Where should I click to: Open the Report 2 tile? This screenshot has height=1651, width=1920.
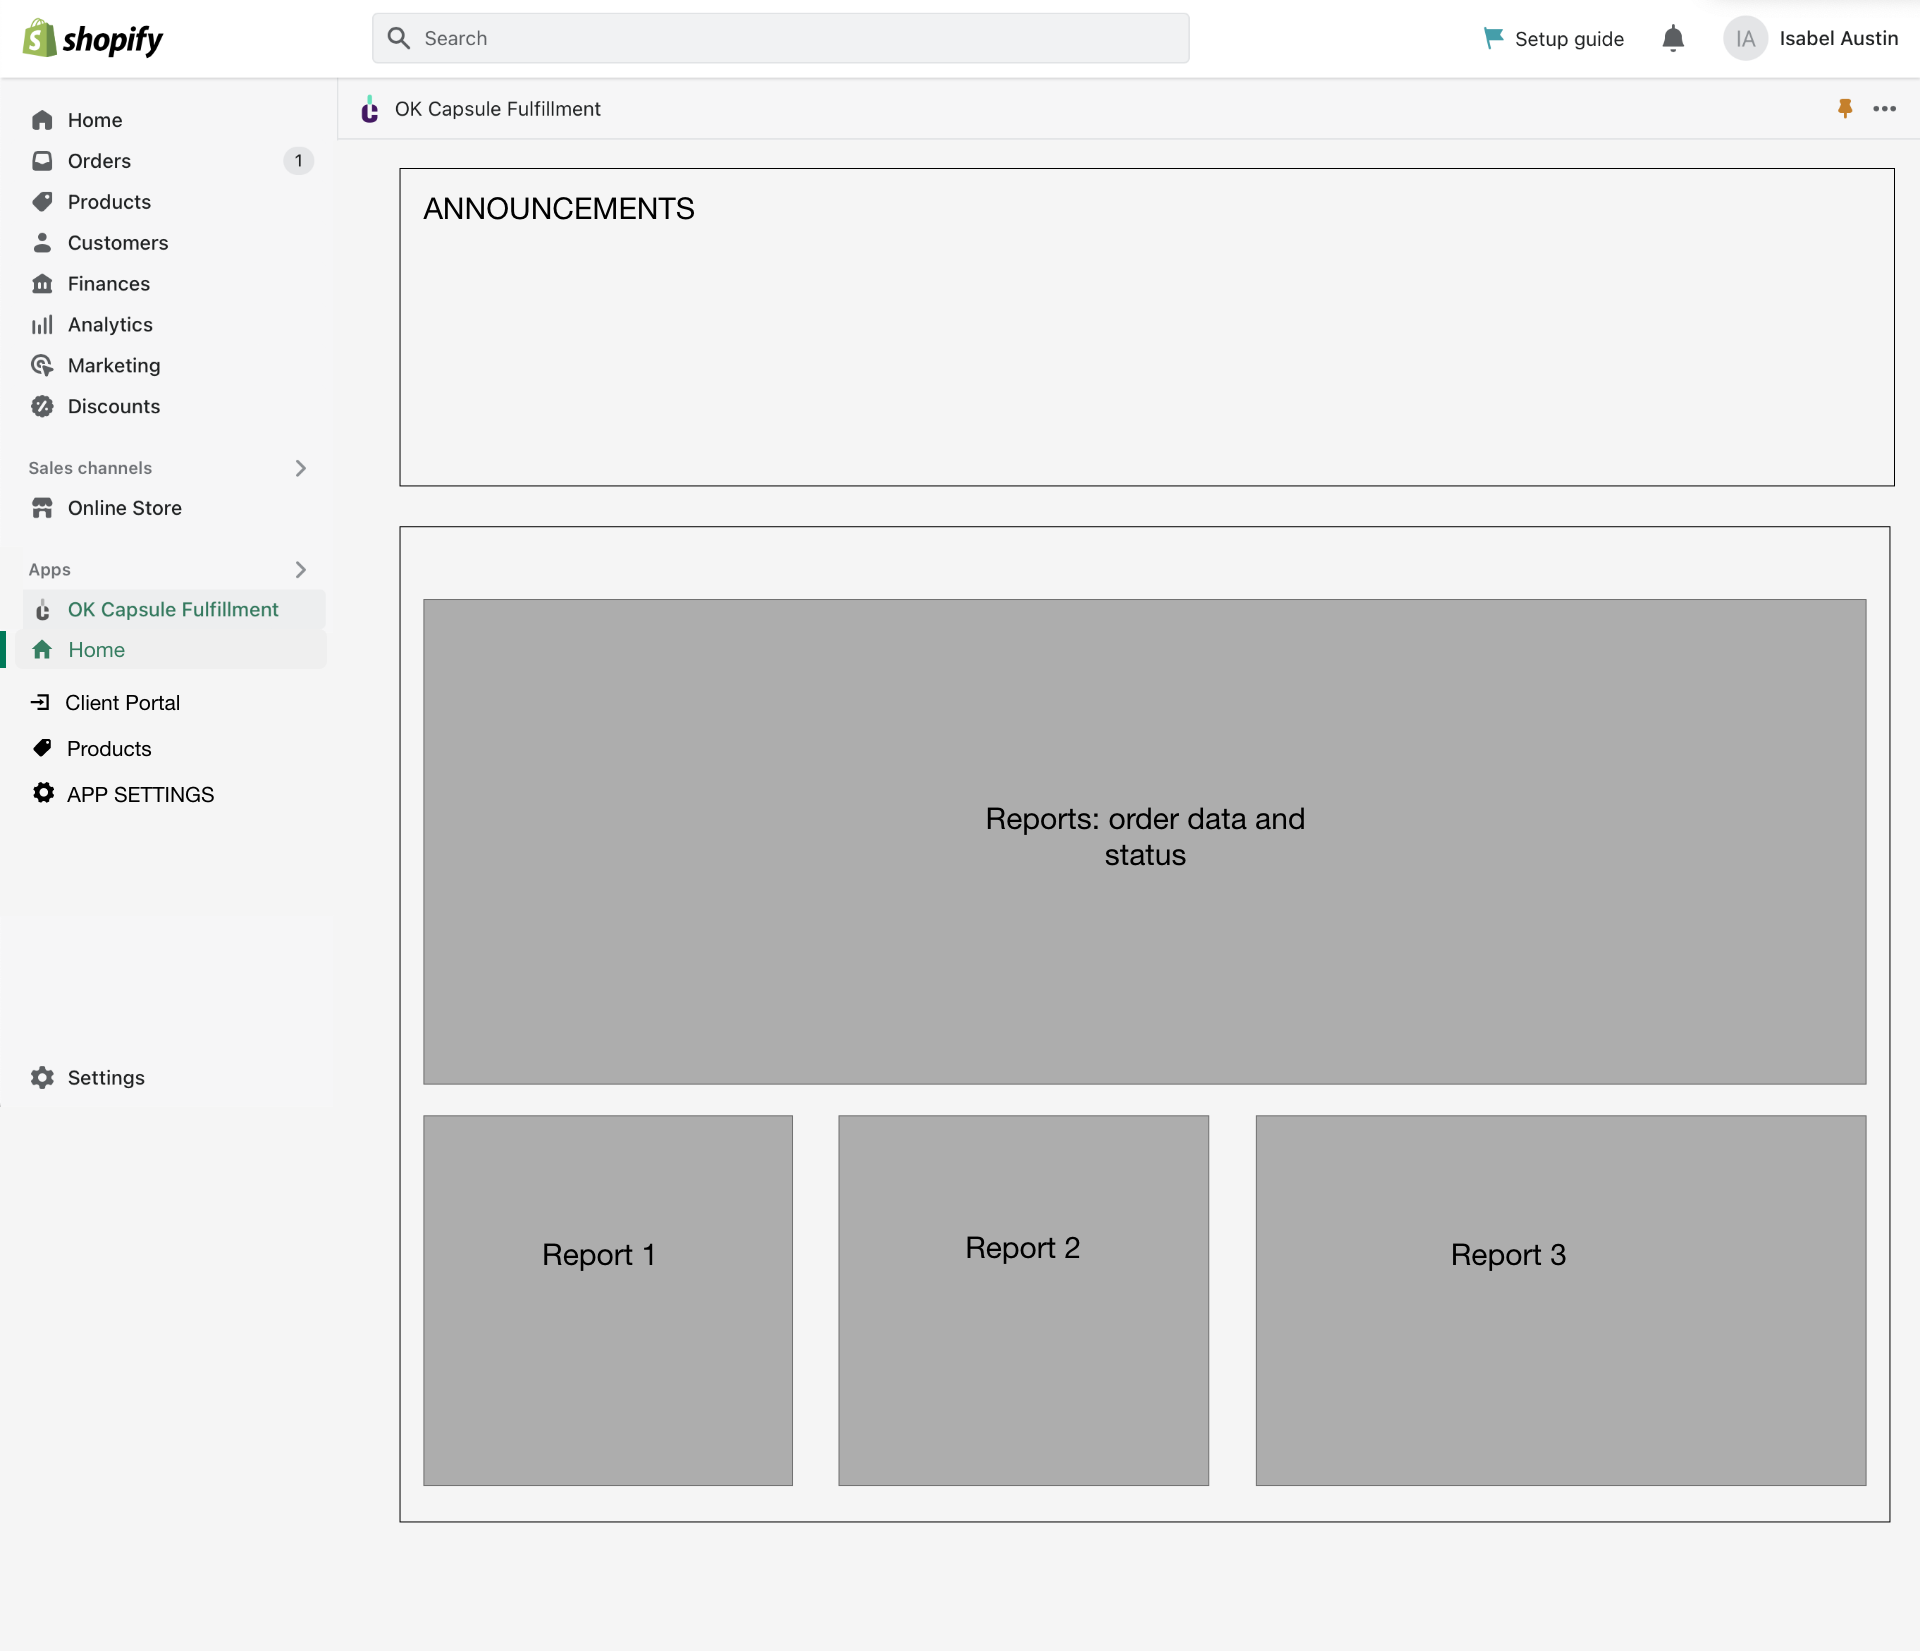click(x=1023, y=1300)
